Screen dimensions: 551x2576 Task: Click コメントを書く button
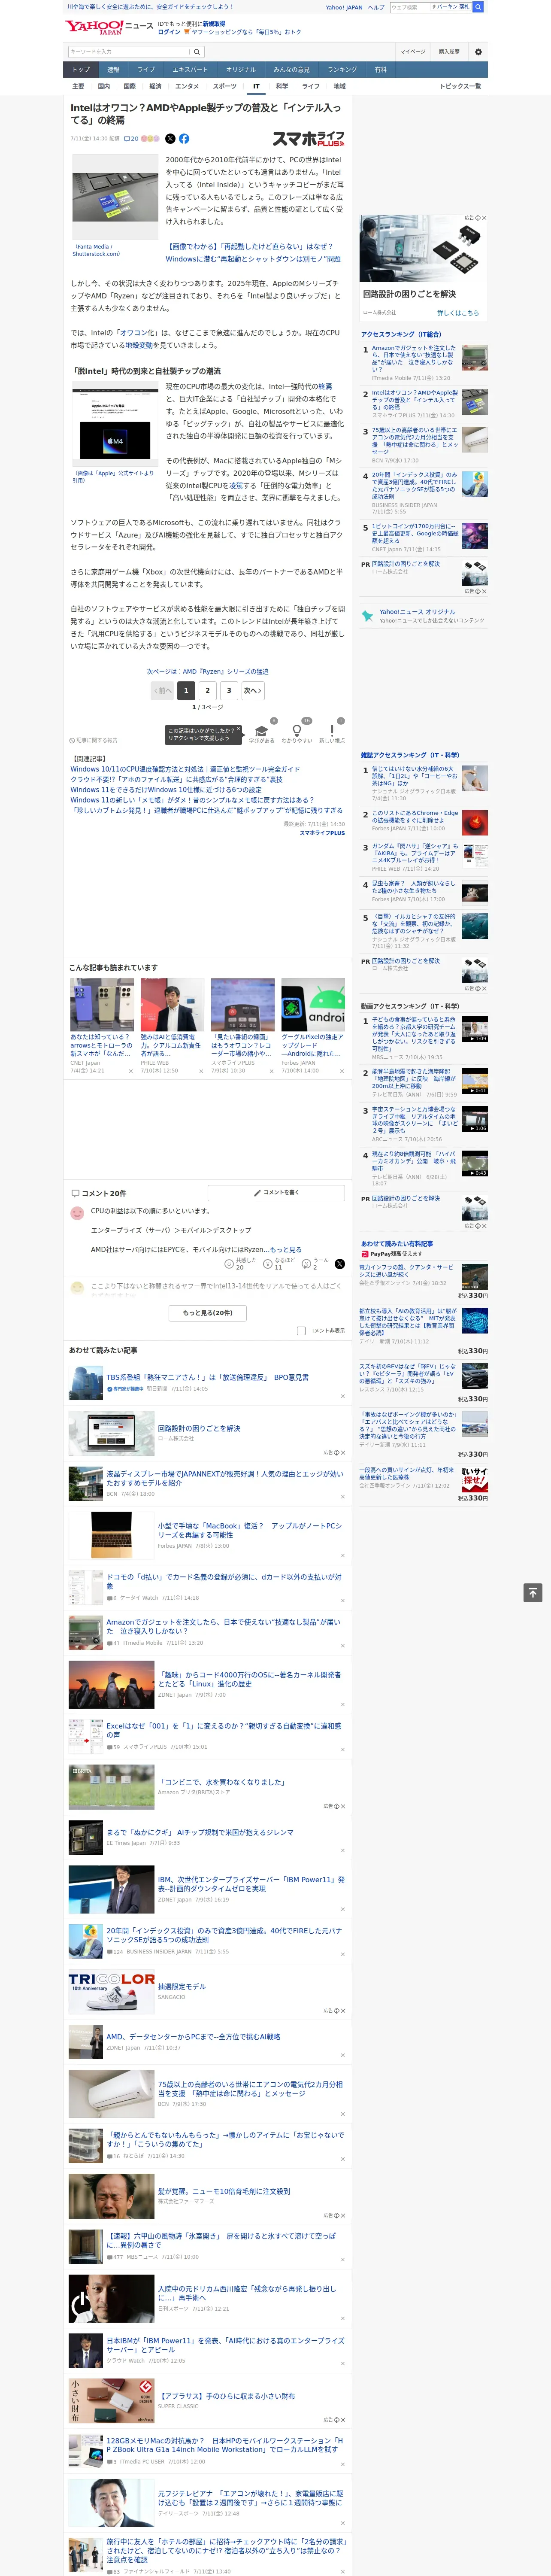pos(277,1193)
